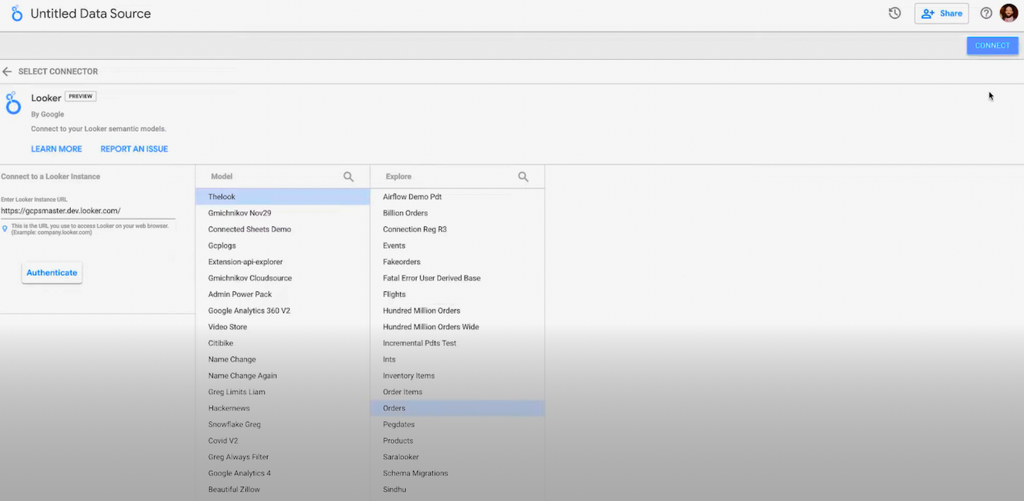
Task: Select the Citibike model
Action: click(x=282, y=343)
